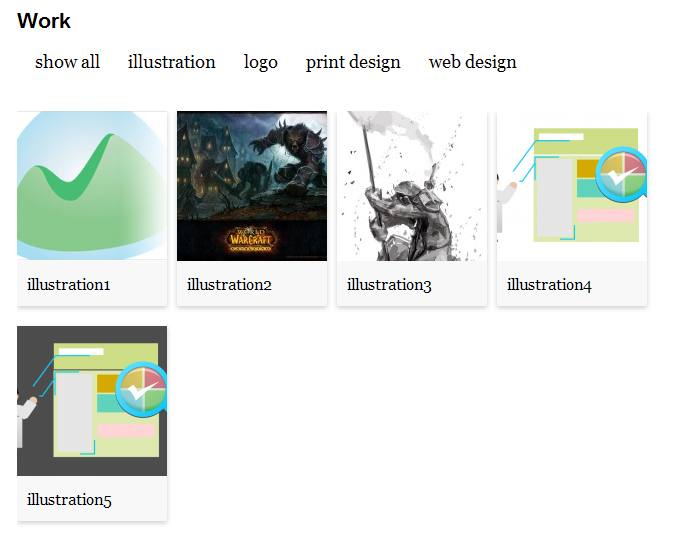Click the illustration1 caption

(69, 285)
